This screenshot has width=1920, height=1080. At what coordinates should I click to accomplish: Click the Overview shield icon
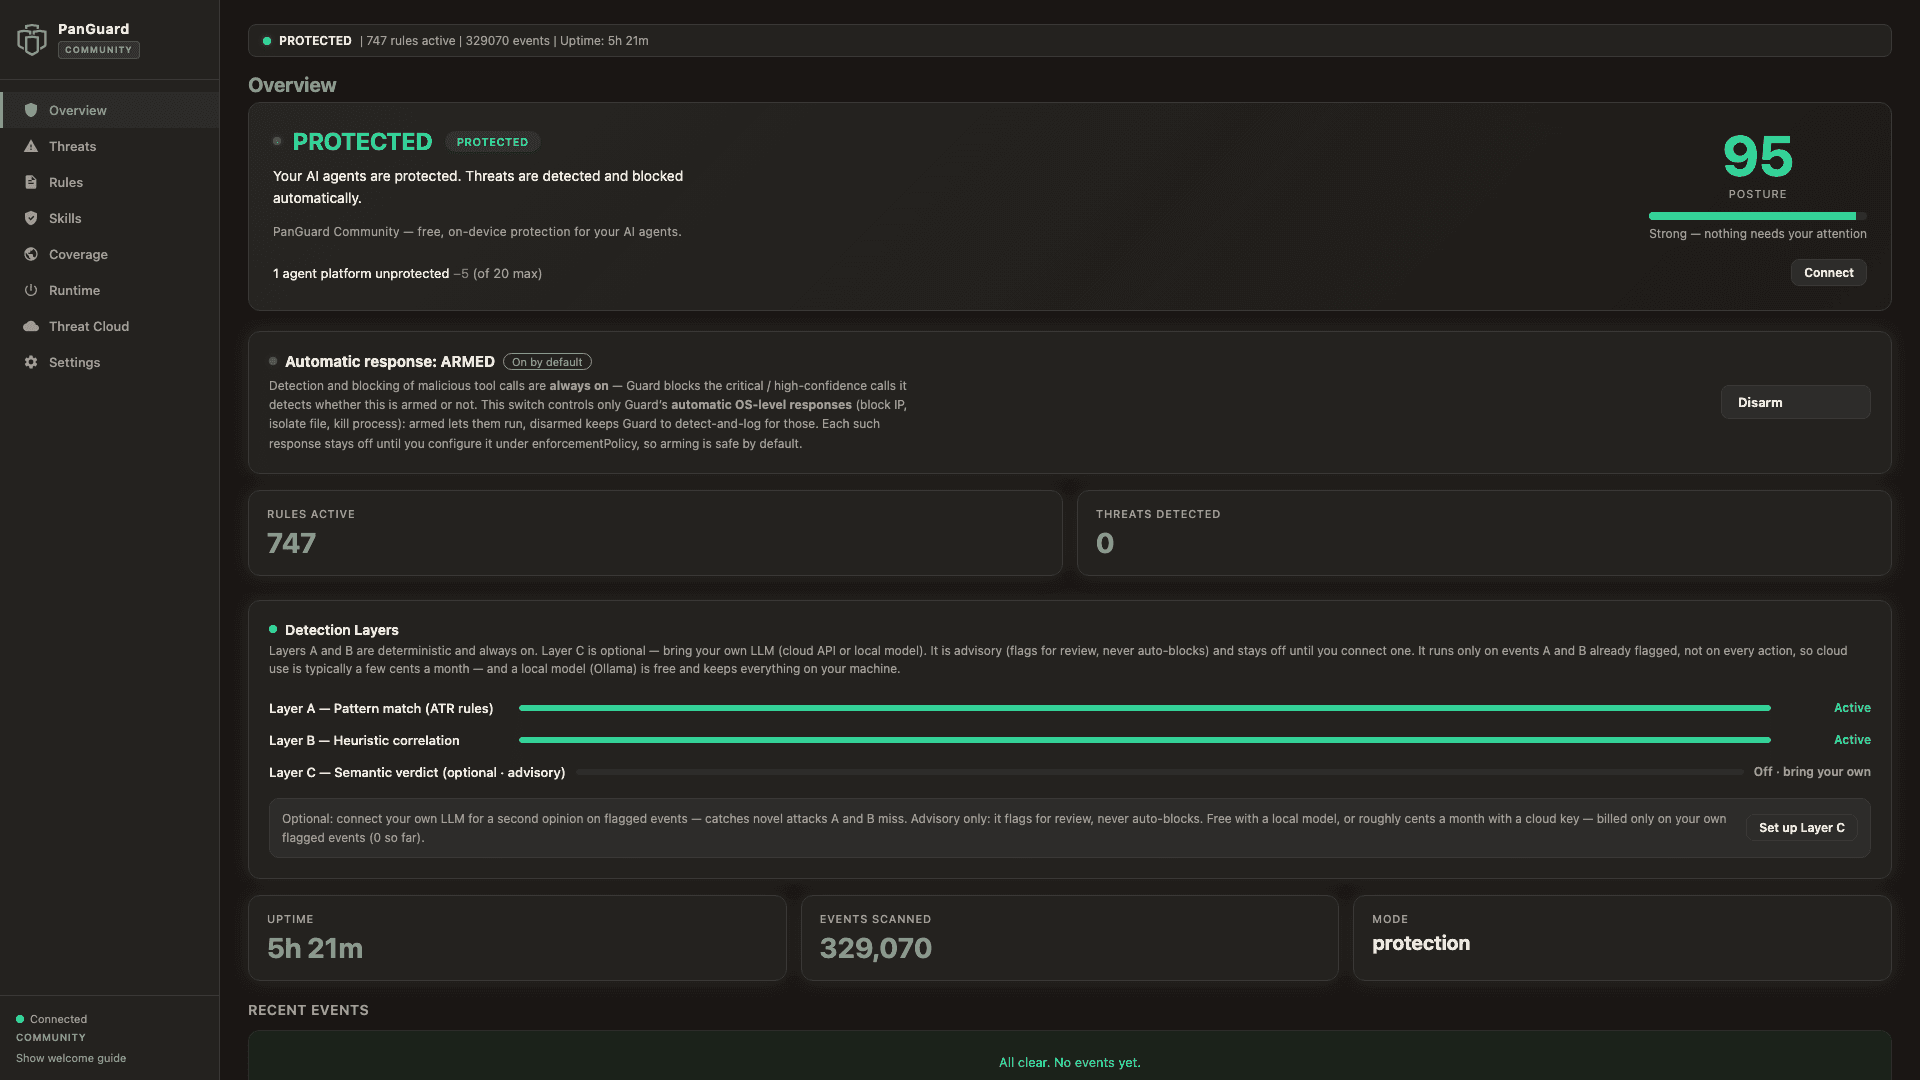(31, 110)
